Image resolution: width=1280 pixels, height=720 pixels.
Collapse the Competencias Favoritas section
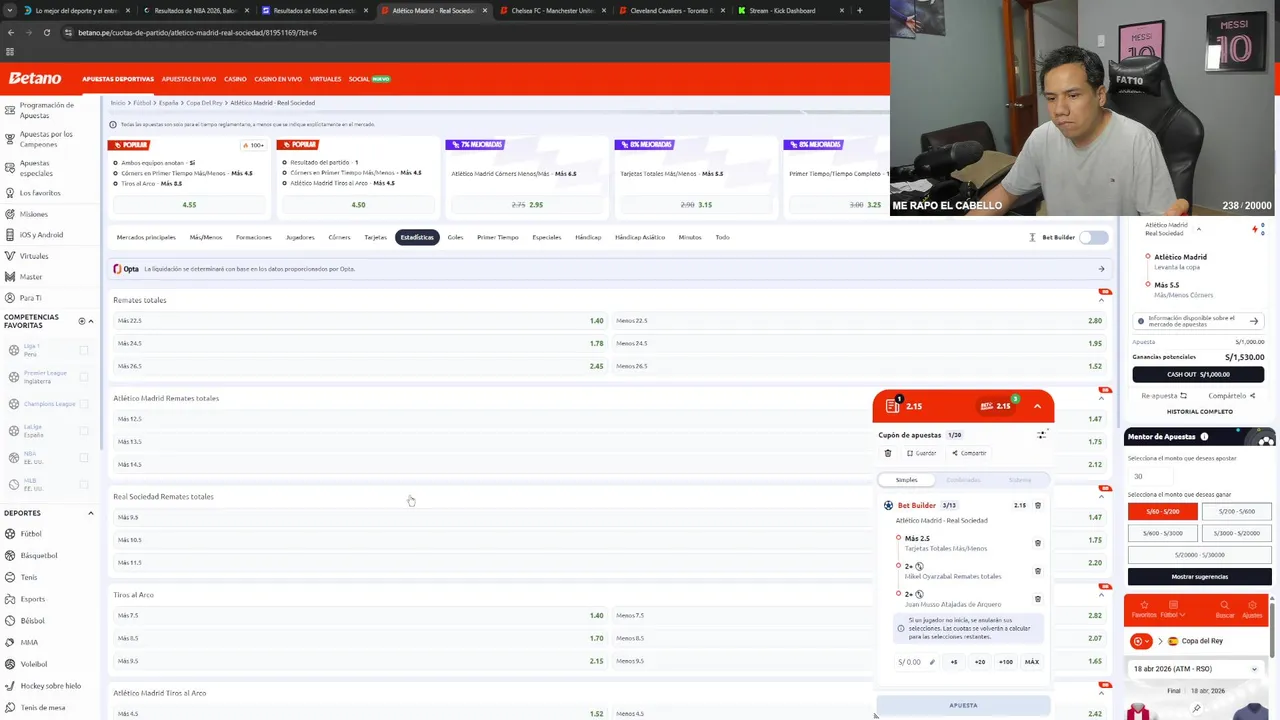click(x=91, y=321)
